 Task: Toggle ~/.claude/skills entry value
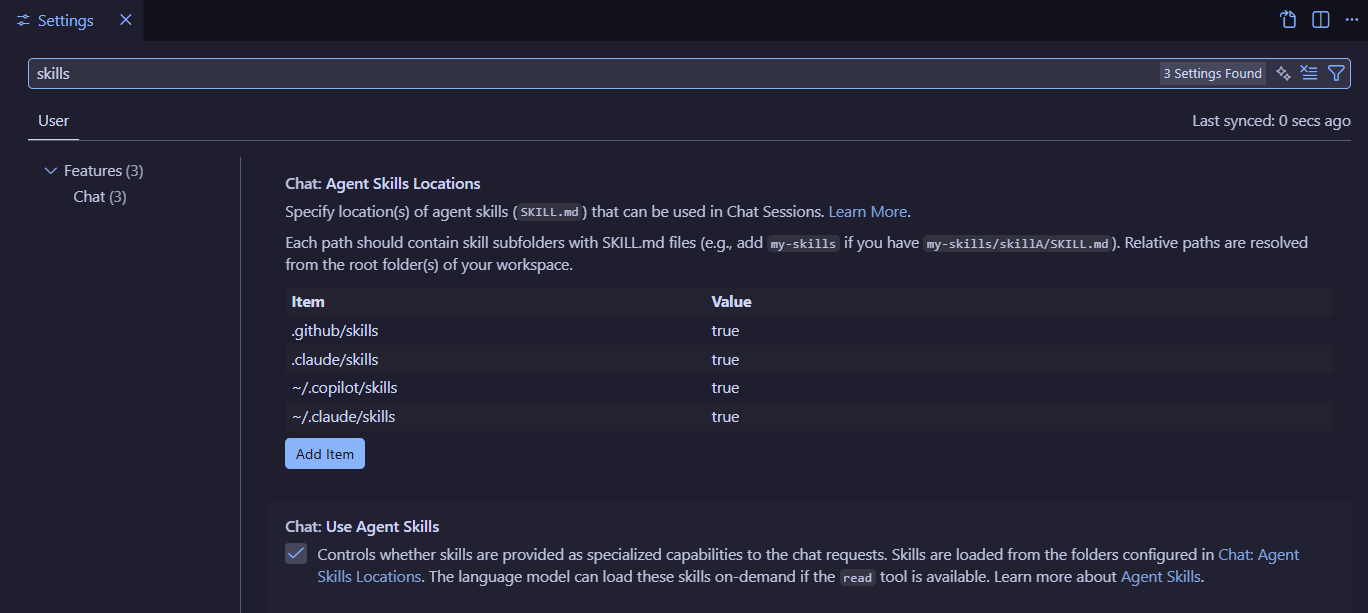tap(725, 416)
